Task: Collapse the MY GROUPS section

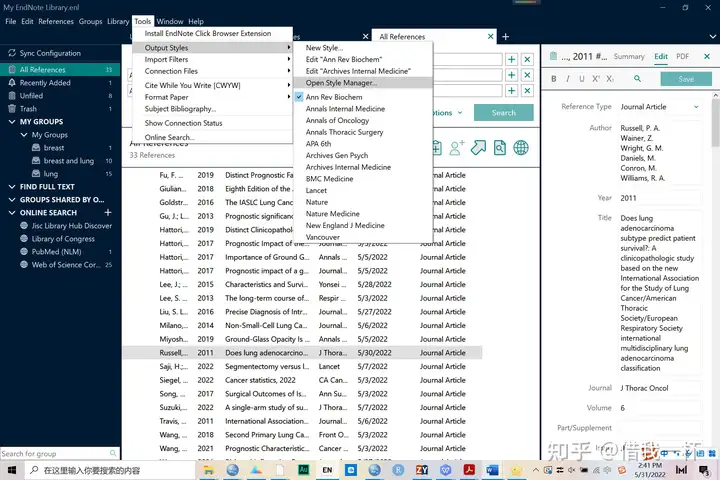Action: click(x=11, y=122)
